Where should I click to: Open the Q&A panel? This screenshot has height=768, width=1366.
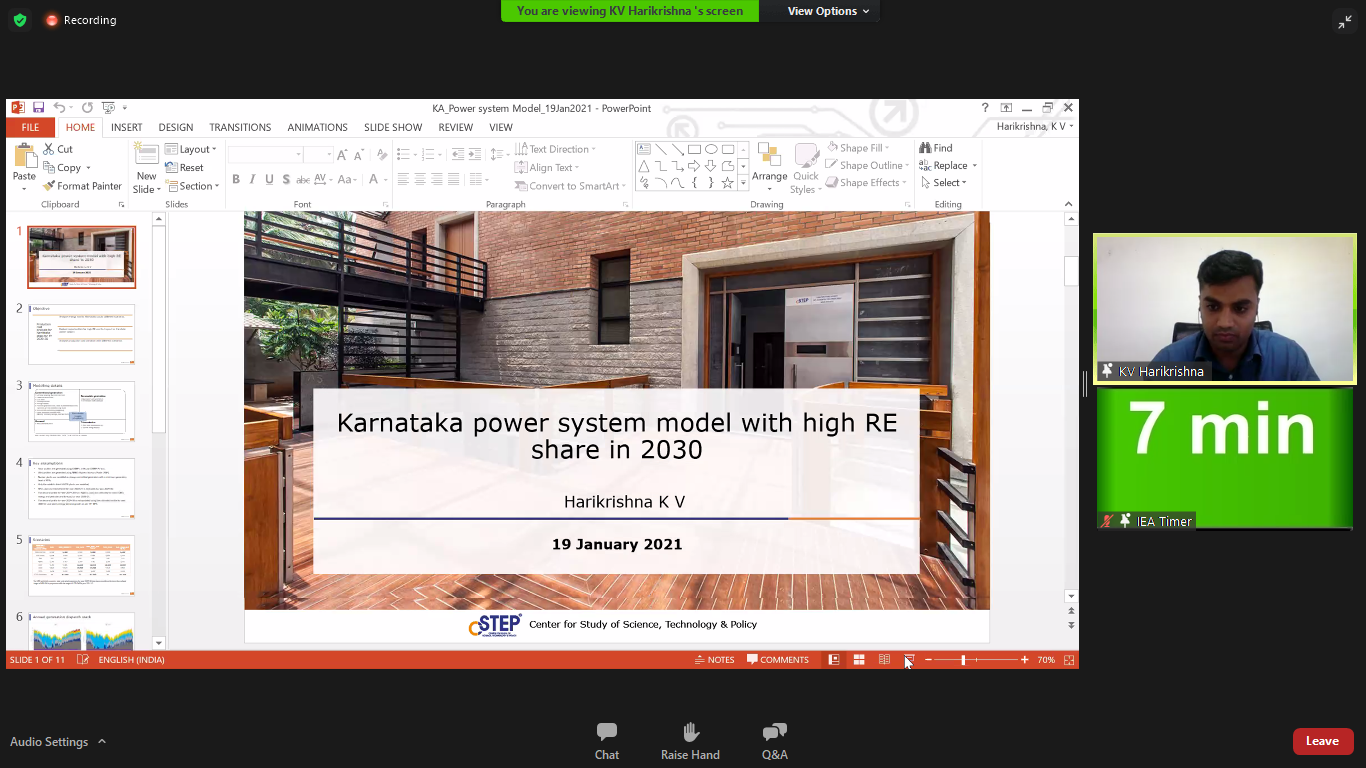point(774,741)
